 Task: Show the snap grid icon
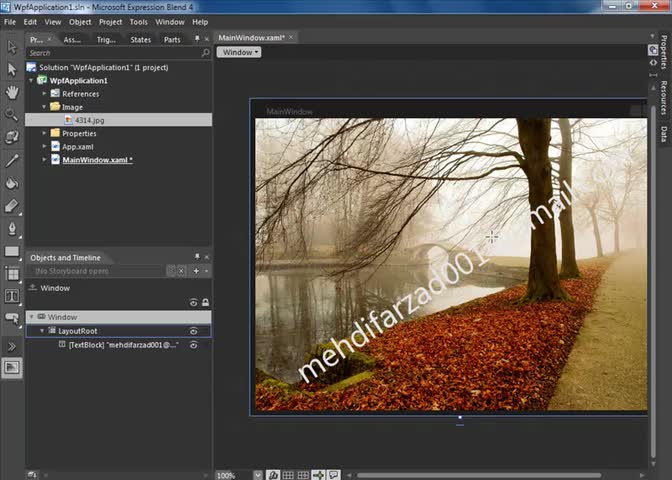288,475
